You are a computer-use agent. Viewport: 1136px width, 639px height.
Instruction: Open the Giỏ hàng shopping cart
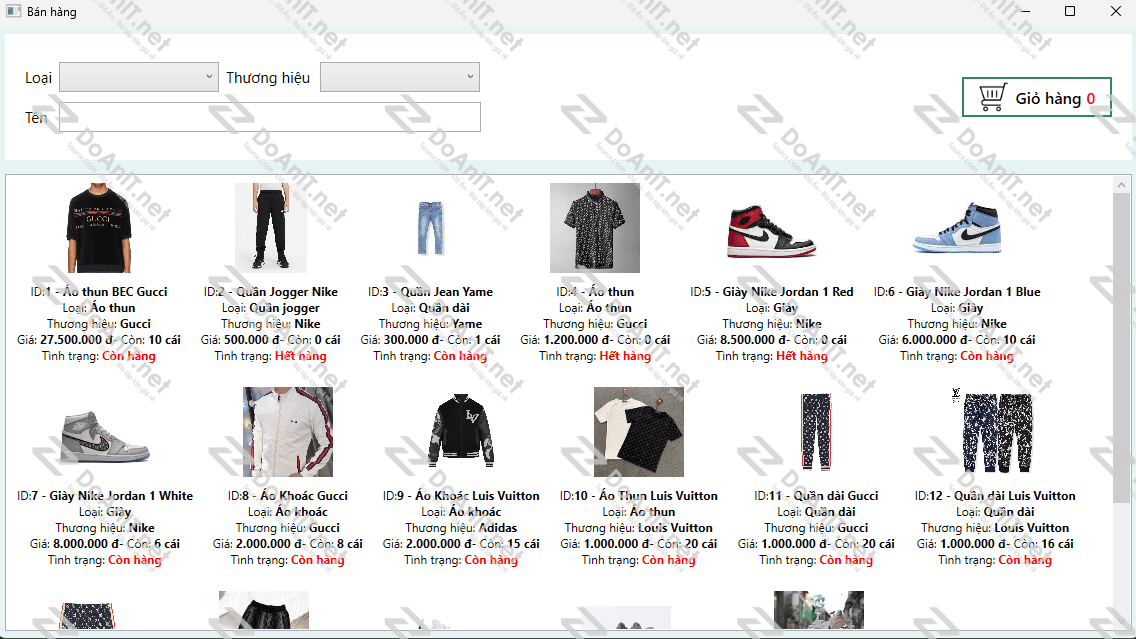point(1036,97)
